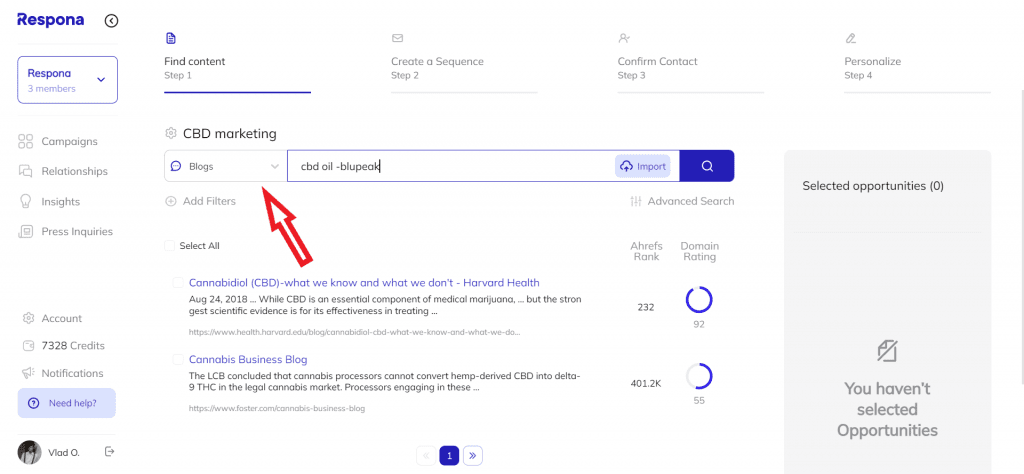Click the Respona logo

51,20
